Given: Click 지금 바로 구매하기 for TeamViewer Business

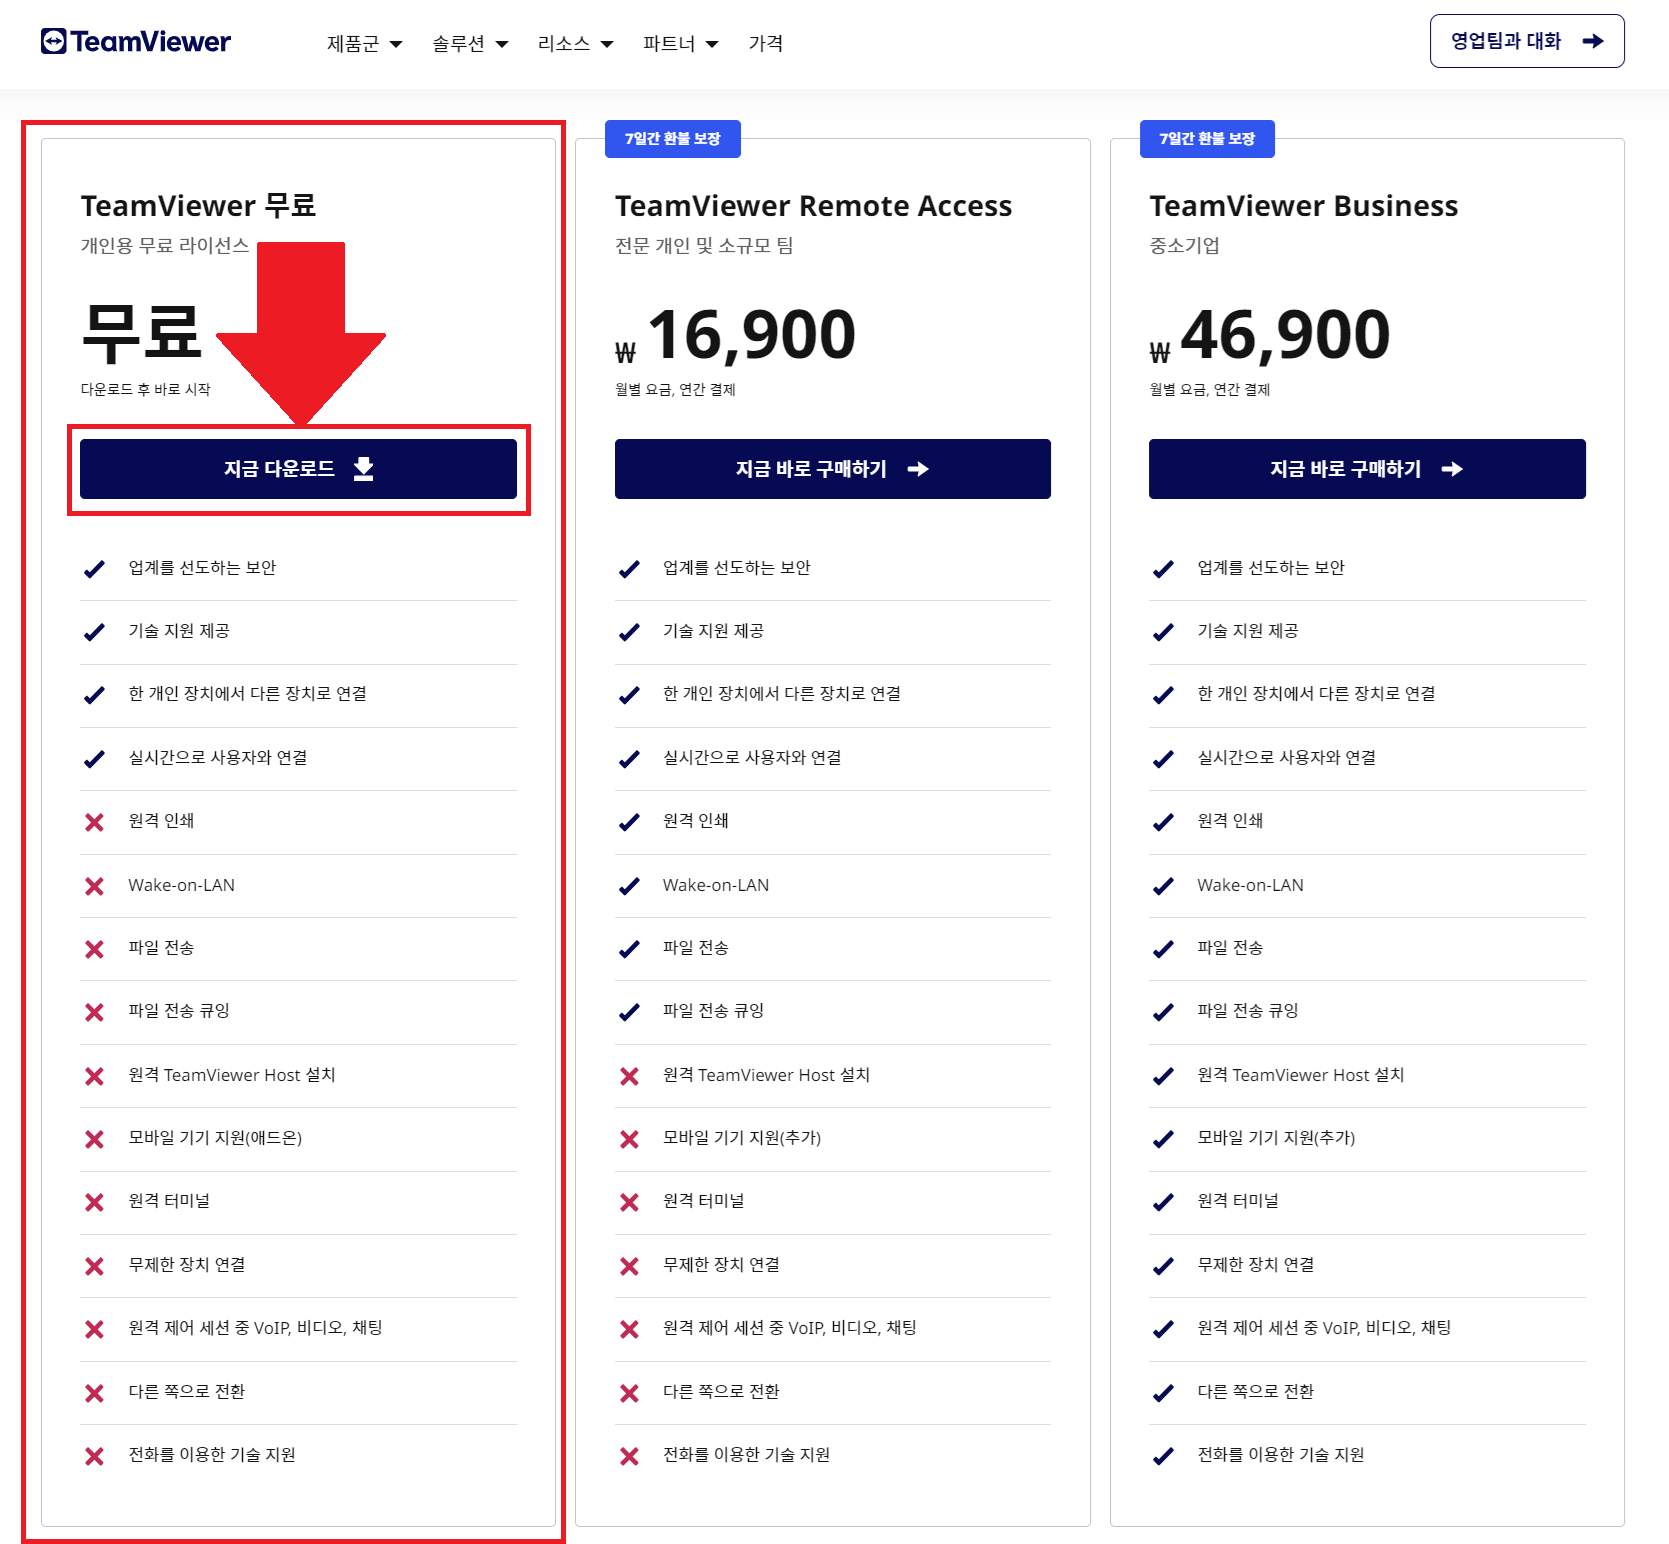Looking at the screenshot, I should tap(1366, 469).
